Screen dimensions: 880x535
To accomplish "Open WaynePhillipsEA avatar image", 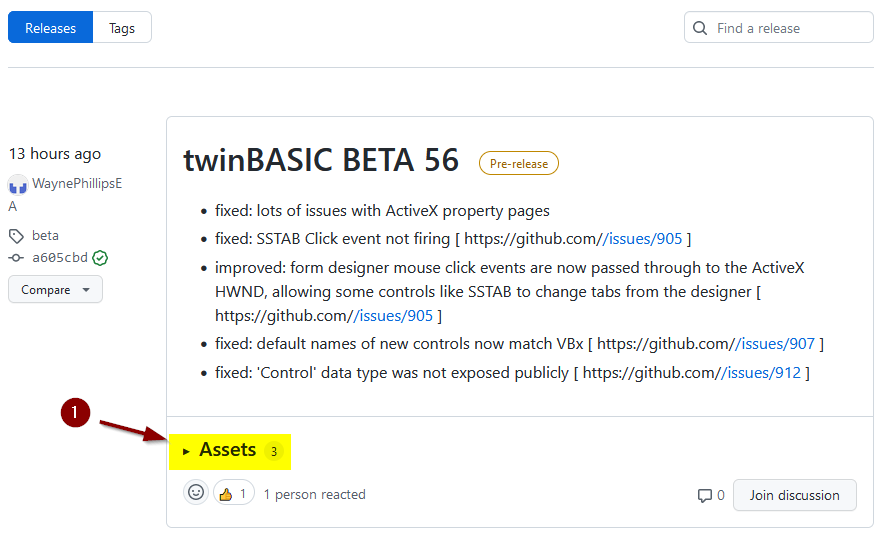I will click(18, 185).
